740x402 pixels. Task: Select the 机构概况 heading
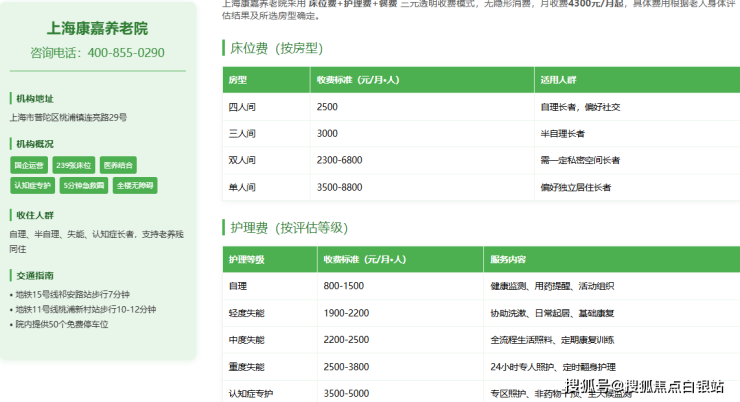(35, 144)
